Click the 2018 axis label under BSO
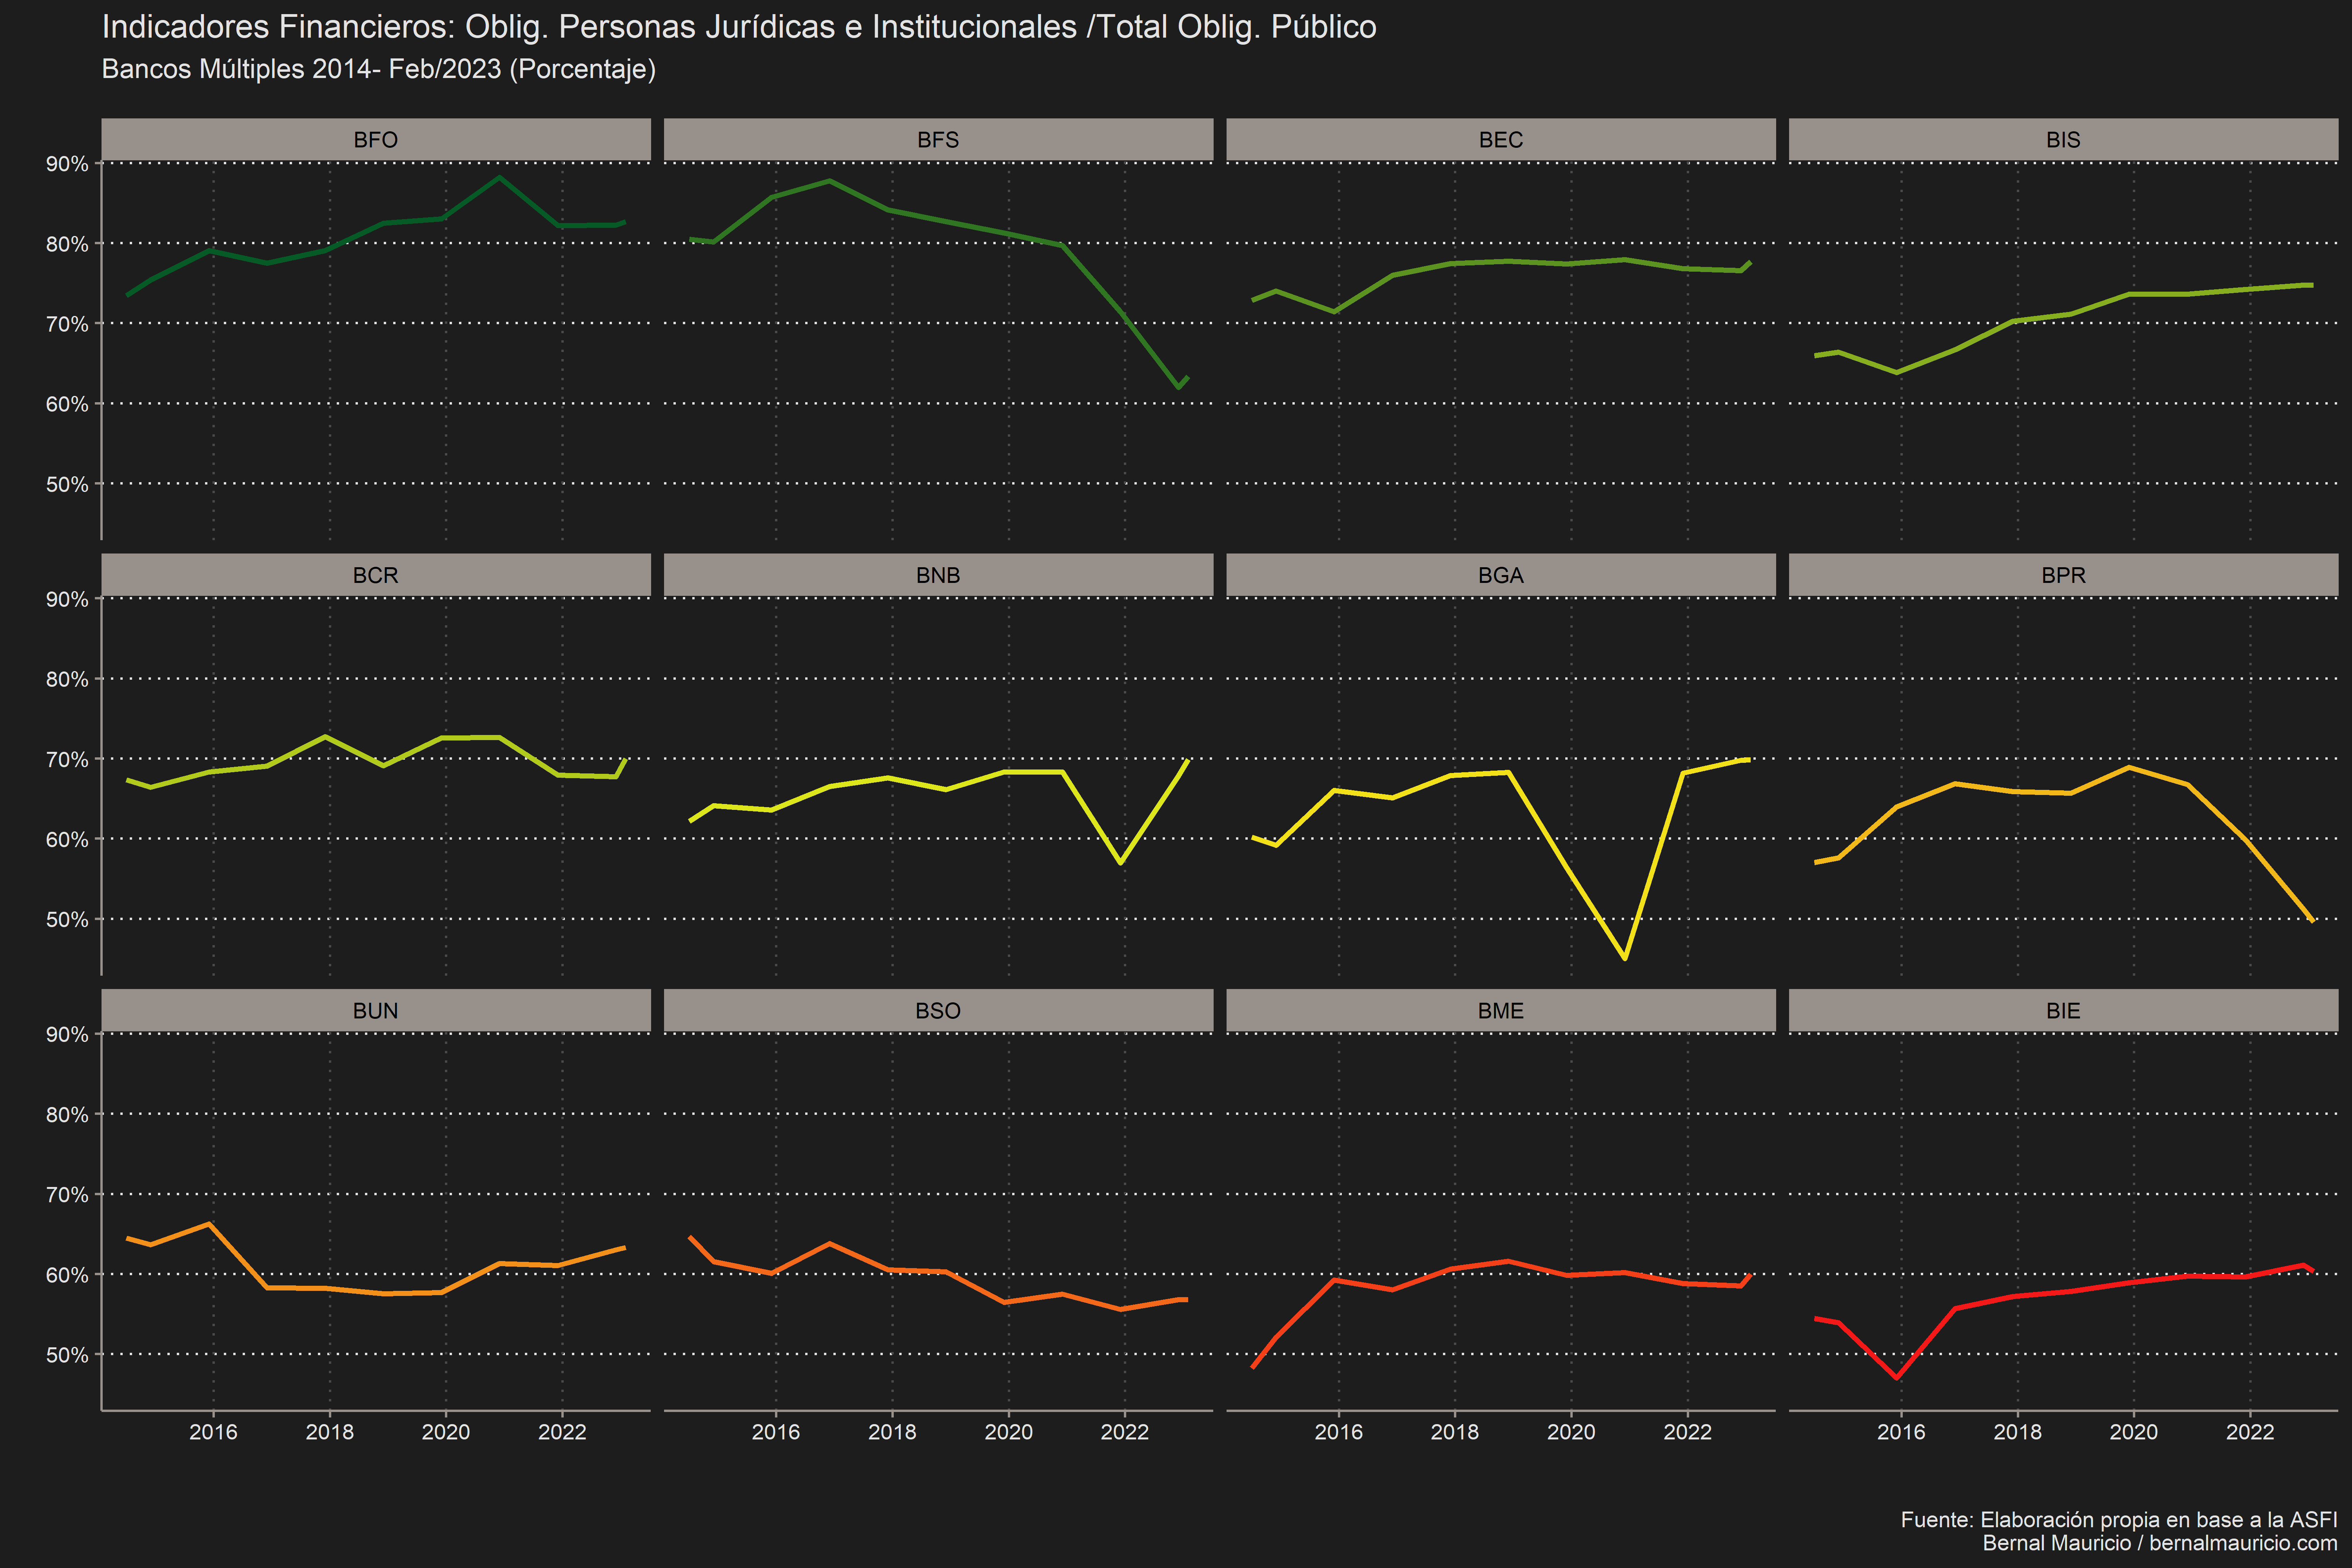 click(x=892, y=1432)
